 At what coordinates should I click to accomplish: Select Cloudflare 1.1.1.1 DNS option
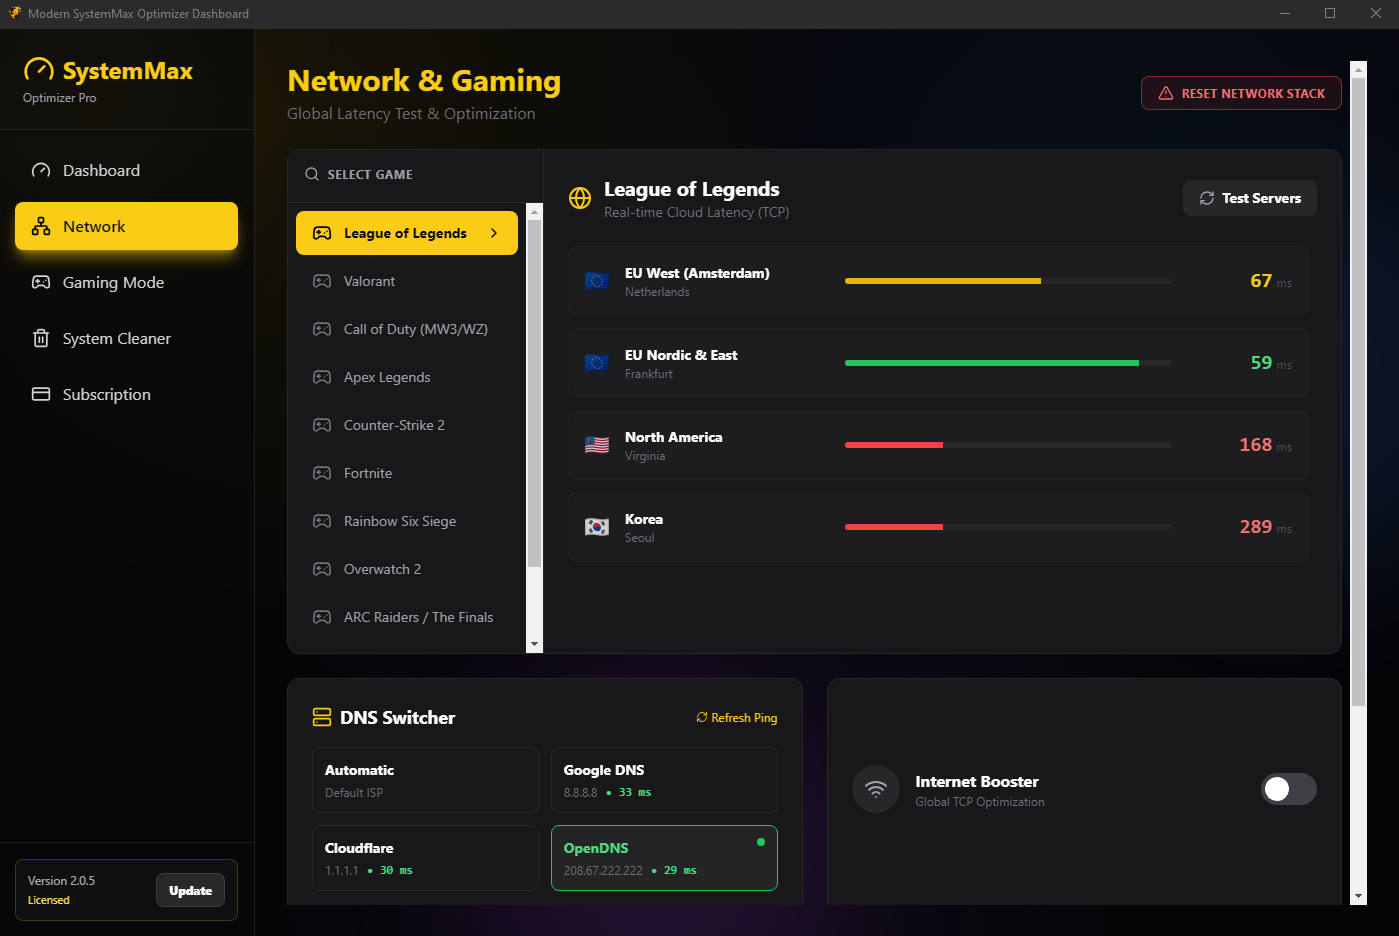(x=425, y=858)
